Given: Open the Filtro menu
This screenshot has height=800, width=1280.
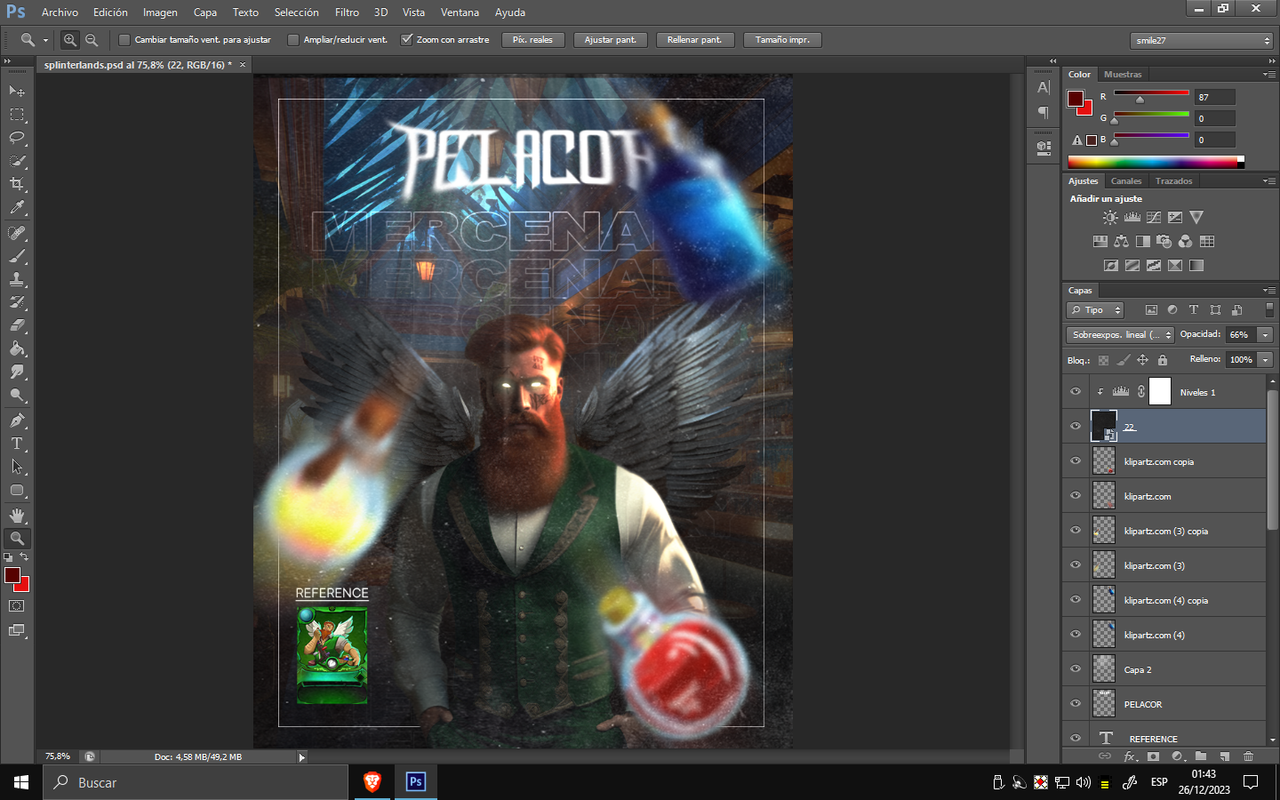Looking at the screenshot, I should click(347, 12).
